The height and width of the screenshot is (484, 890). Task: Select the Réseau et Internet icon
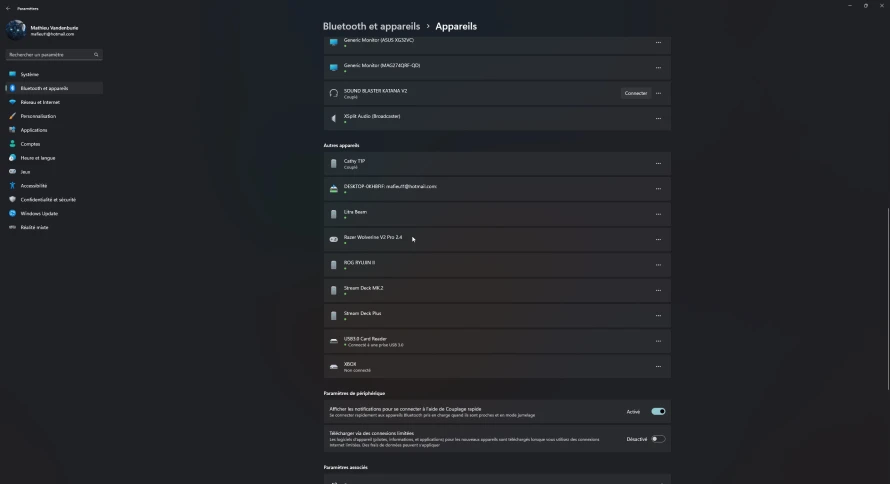[x=12, y=102]
